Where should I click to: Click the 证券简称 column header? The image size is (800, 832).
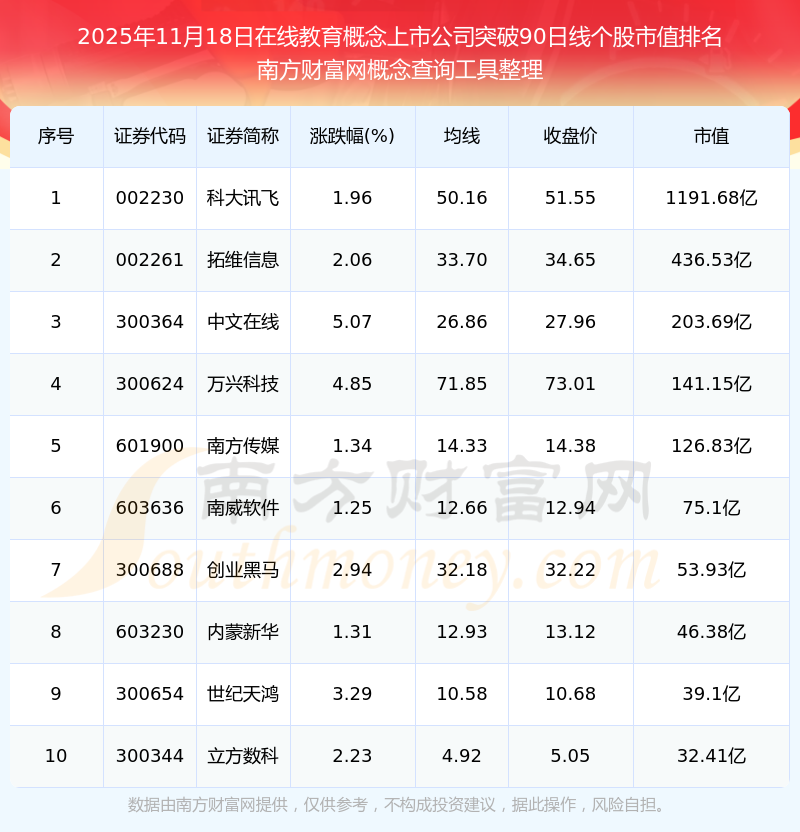pos(243,136)
